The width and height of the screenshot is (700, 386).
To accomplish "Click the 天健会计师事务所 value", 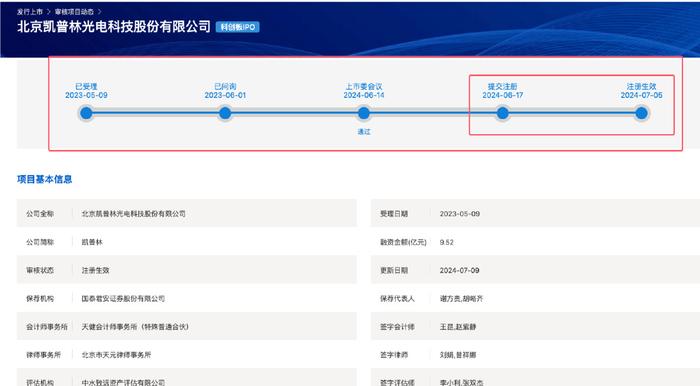I will tap(135, 327).
